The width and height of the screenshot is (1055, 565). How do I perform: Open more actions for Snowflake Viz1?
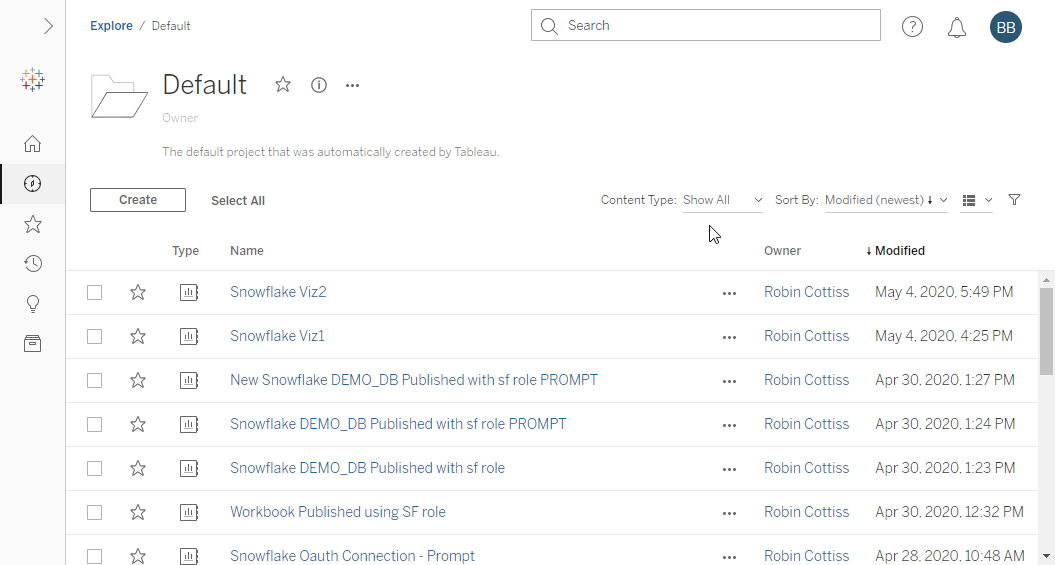pyautogui.click(x=729, y=337)
